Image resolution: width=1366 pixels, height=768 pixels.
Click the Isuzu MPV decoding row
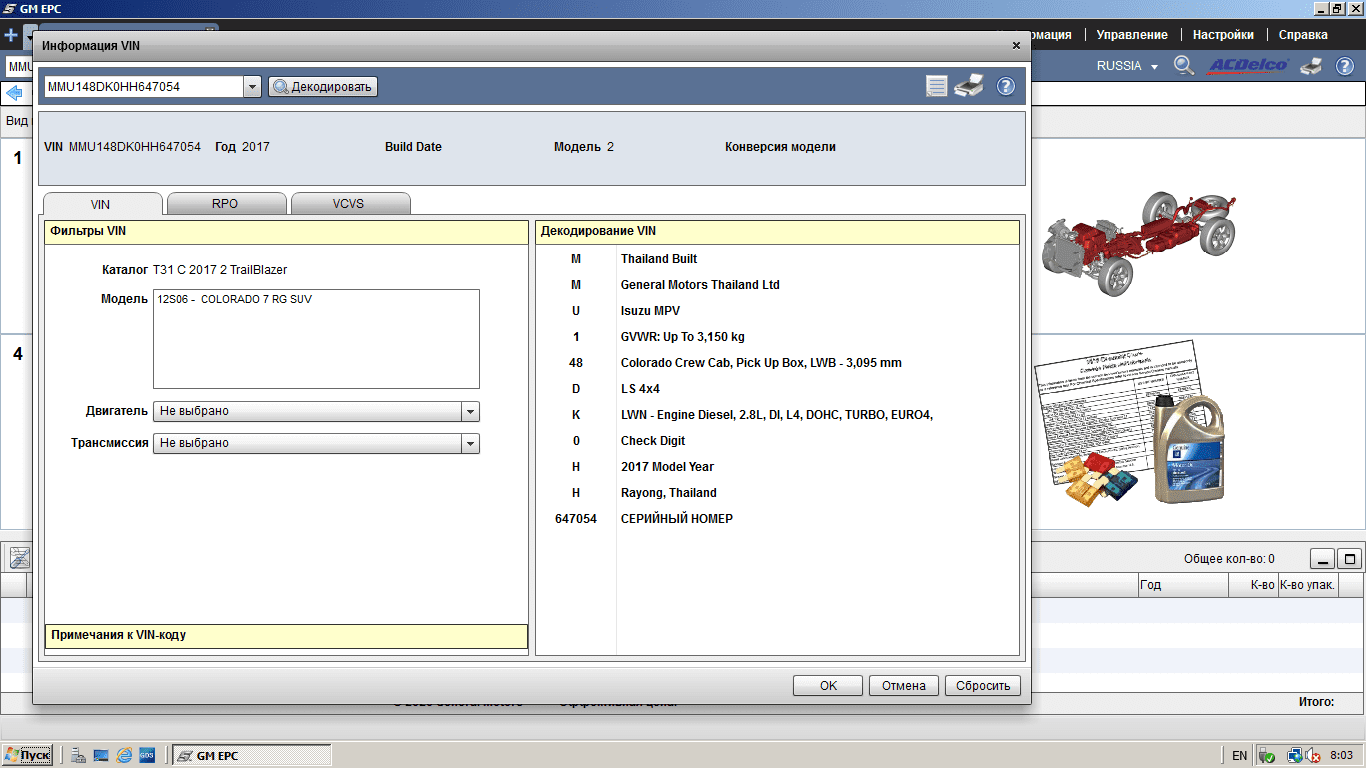[778, 311]
